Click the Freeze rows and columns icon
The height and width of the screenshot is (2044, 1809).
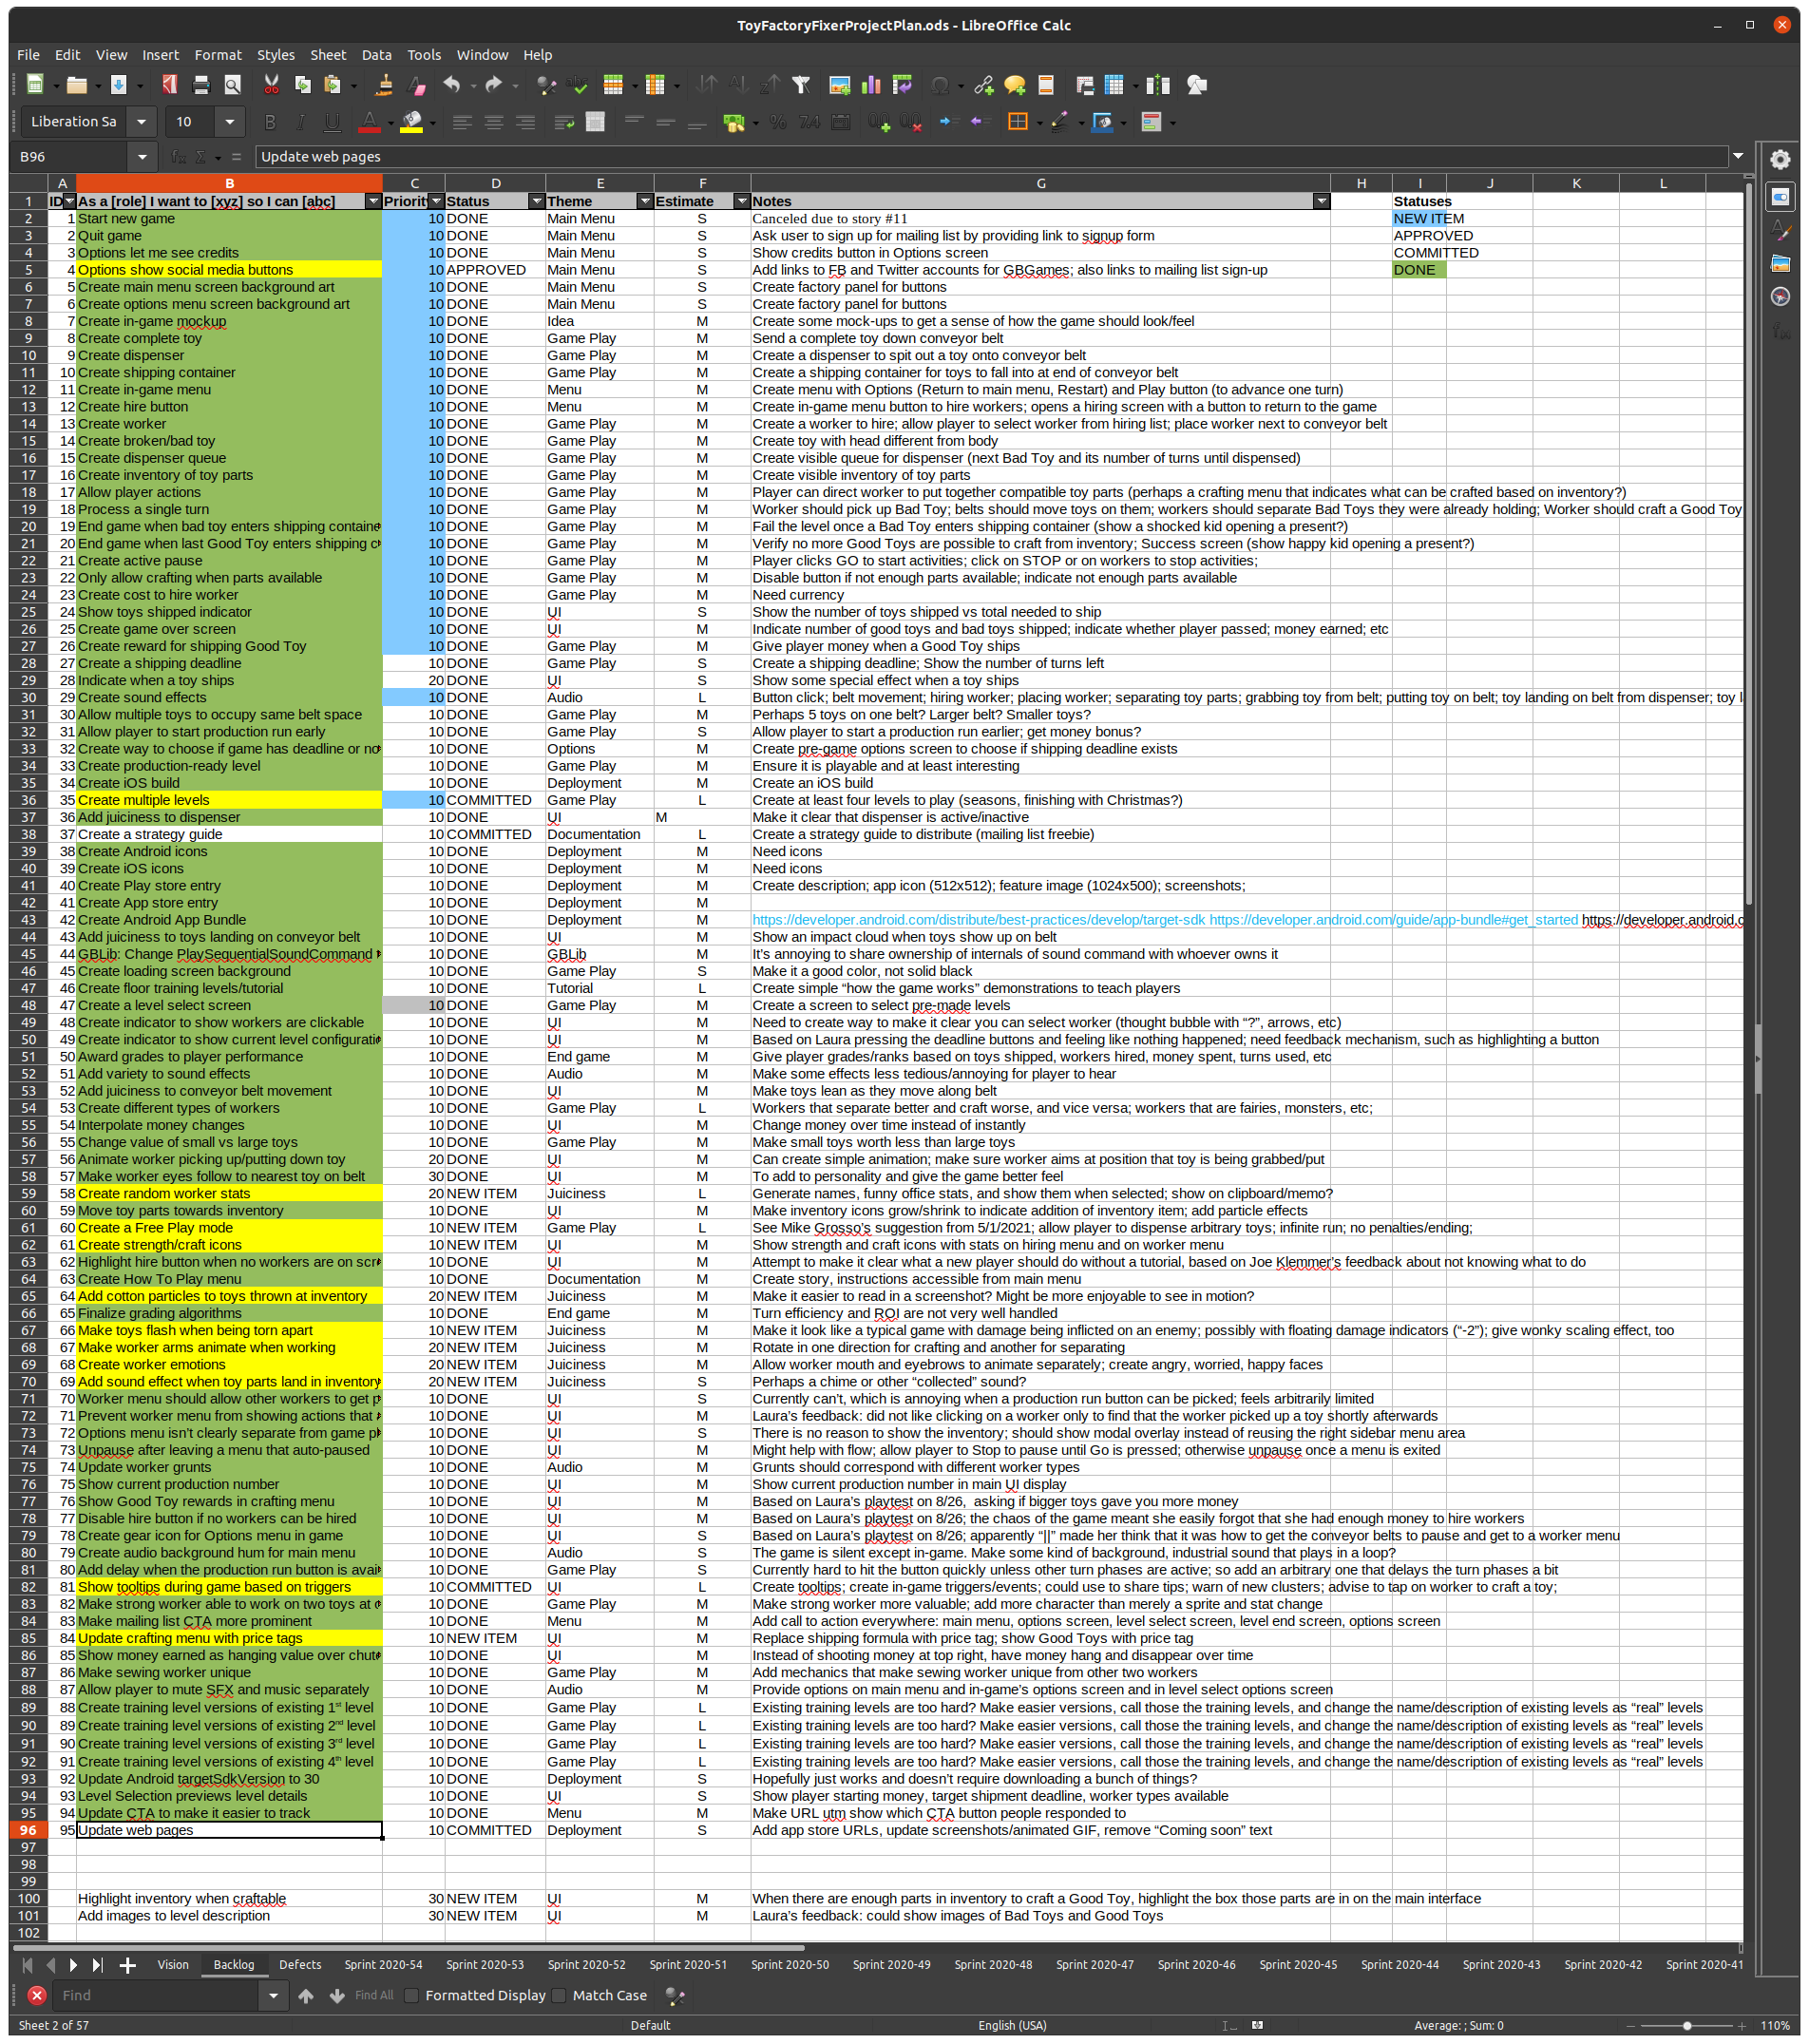[1114, 85]
